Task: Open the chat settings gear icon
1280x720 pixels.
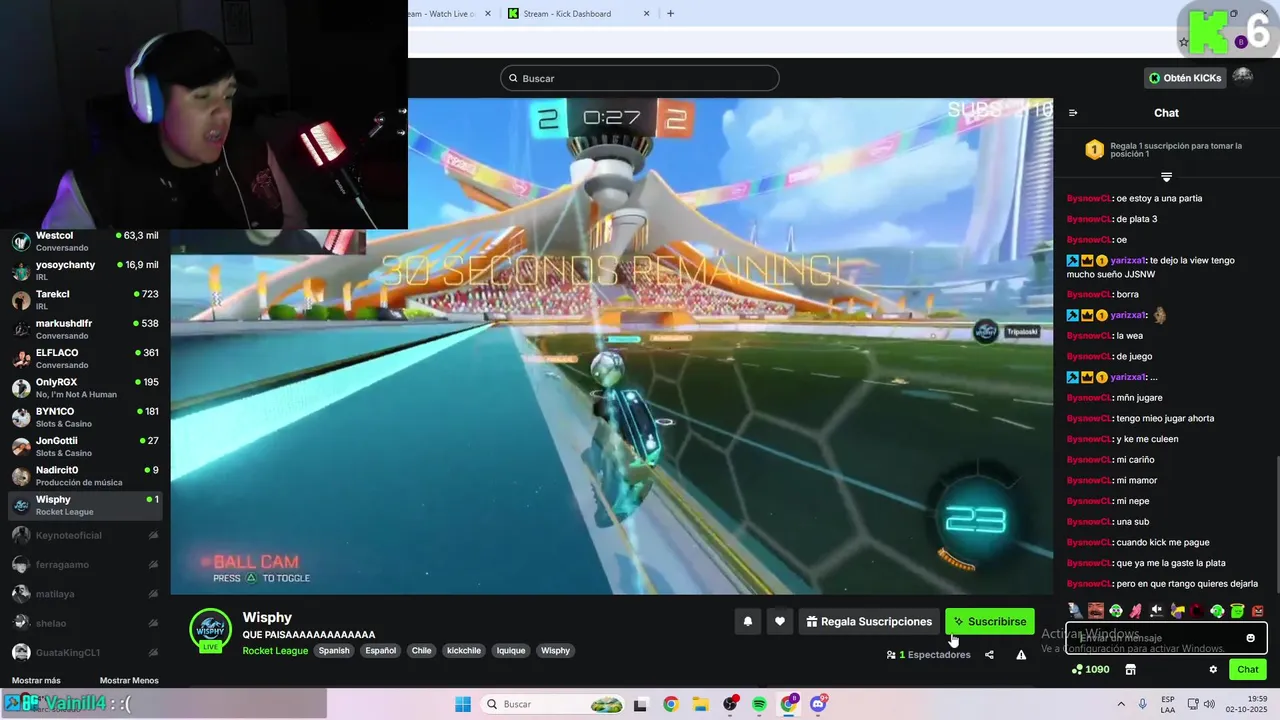Action: (x=1213, y=669)
